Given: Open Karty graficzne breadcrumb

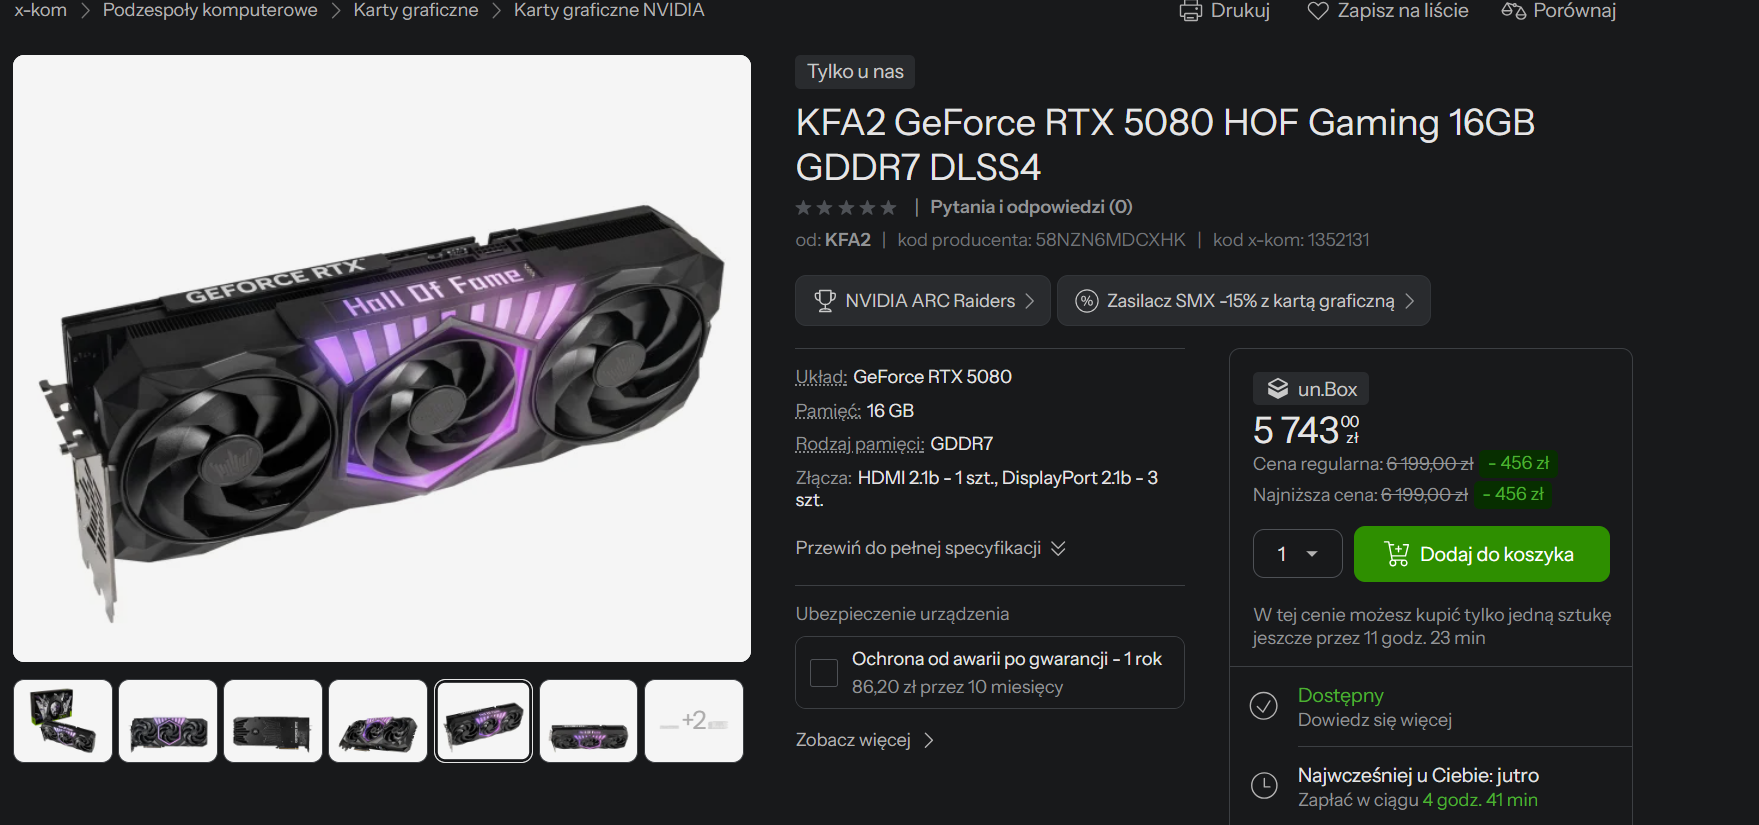Looking at the screenshot, I should pos(416,10).
